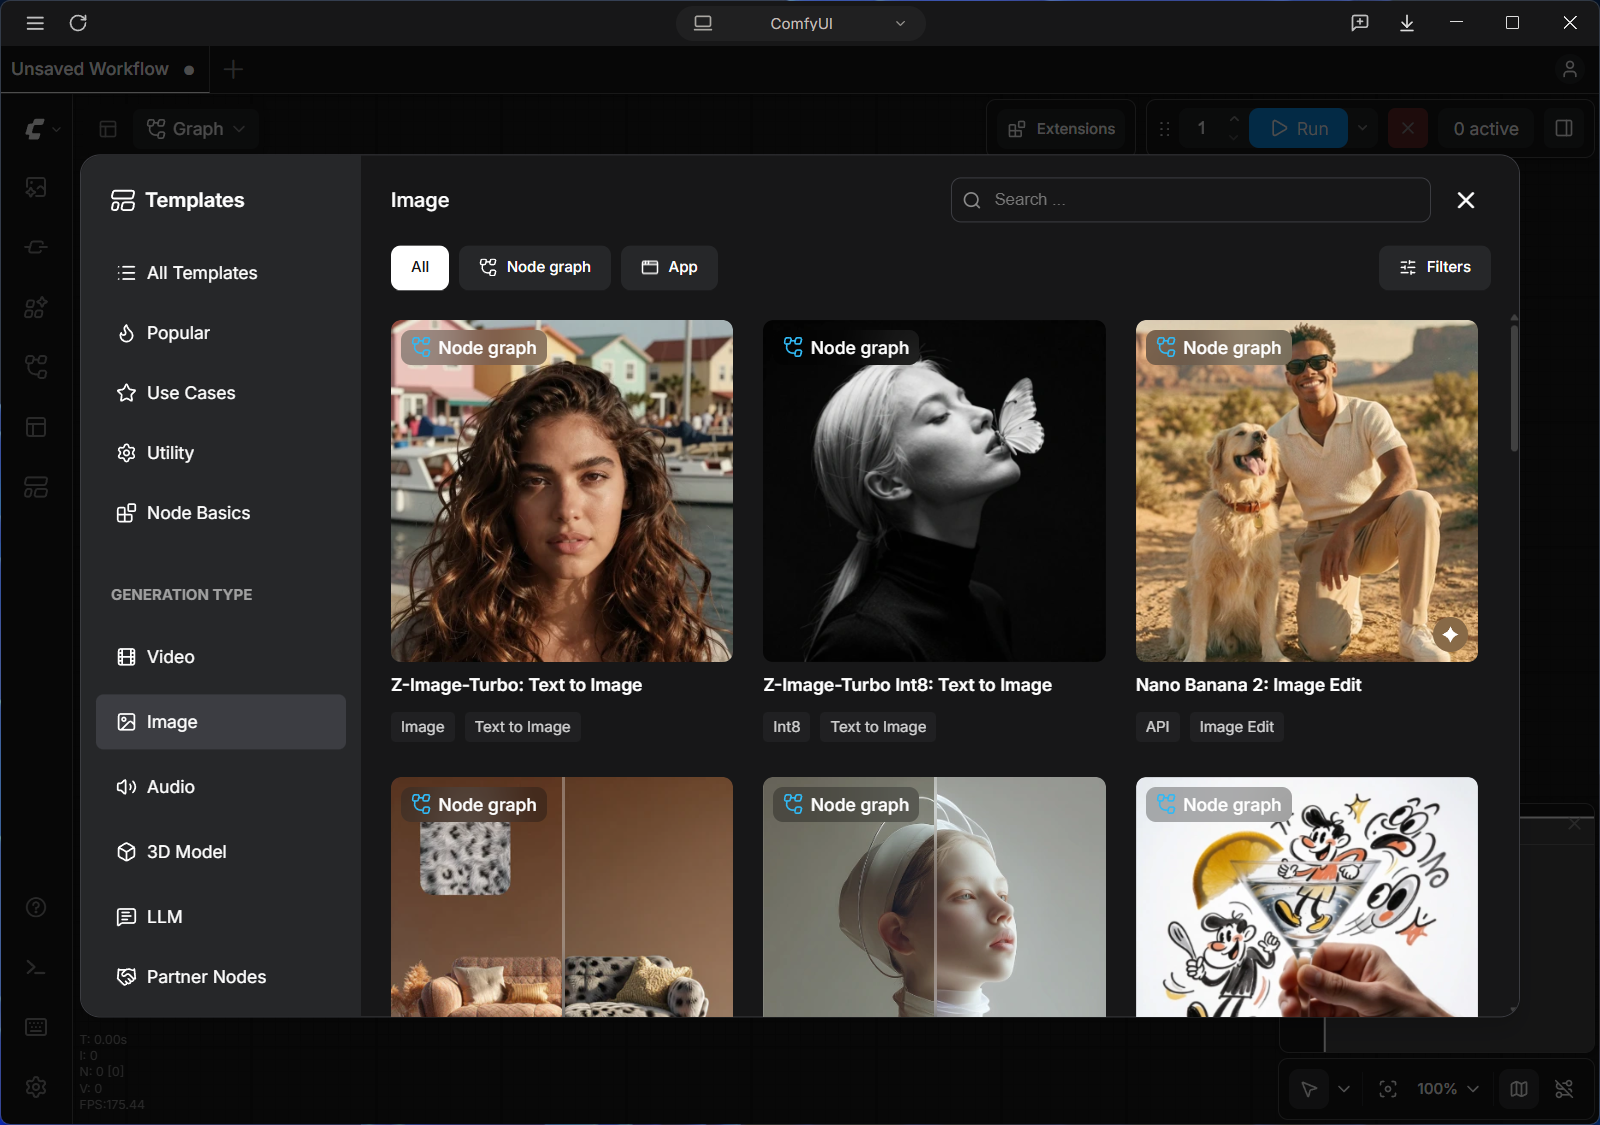Click the Extensions button
The image size is (1600, 1125).
(1061, 129)
